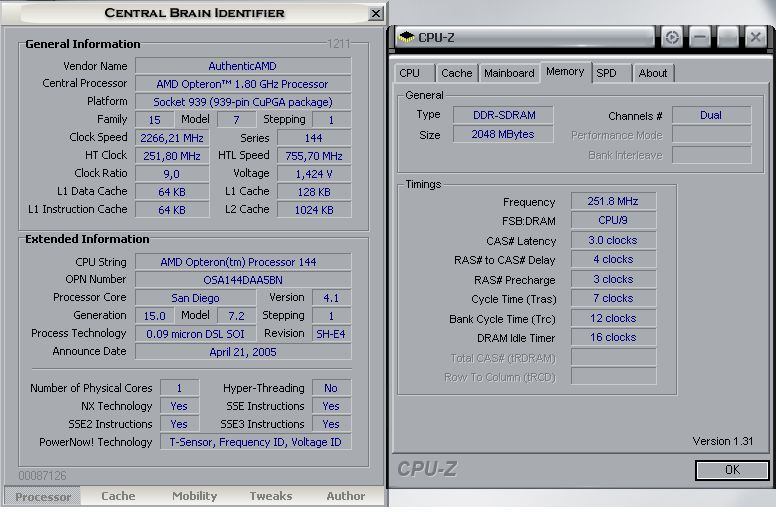Select the Memory tab in CPU-Z
Viewport: 776px width, 512px height.
[565, 72]
